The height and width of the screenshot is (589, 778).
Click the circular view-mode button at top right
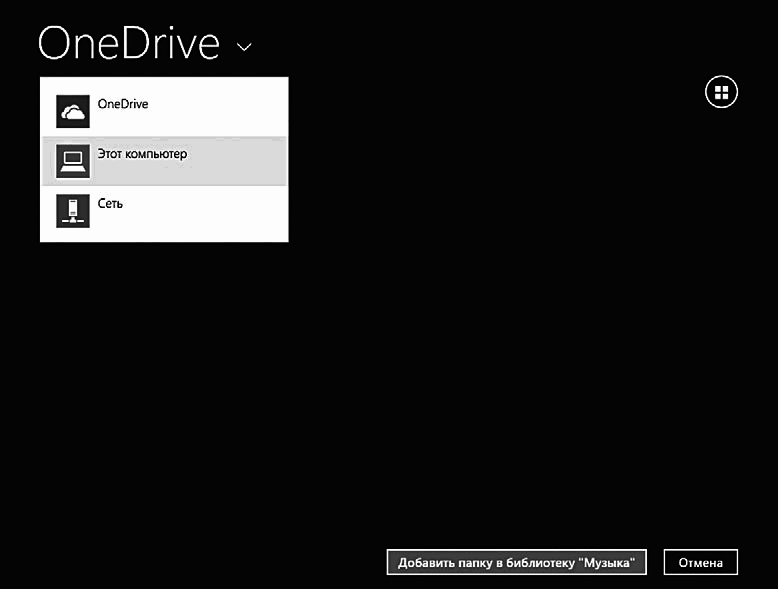721,92
